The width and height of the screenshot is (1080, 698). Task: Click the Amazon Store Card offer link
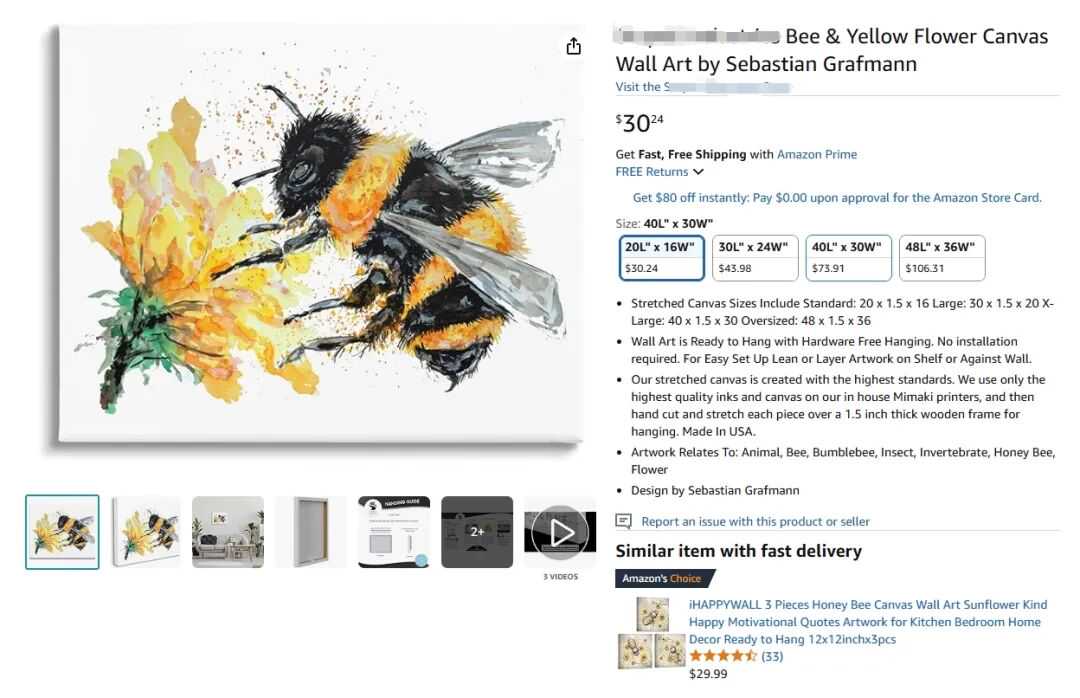(x=837, y=198)
